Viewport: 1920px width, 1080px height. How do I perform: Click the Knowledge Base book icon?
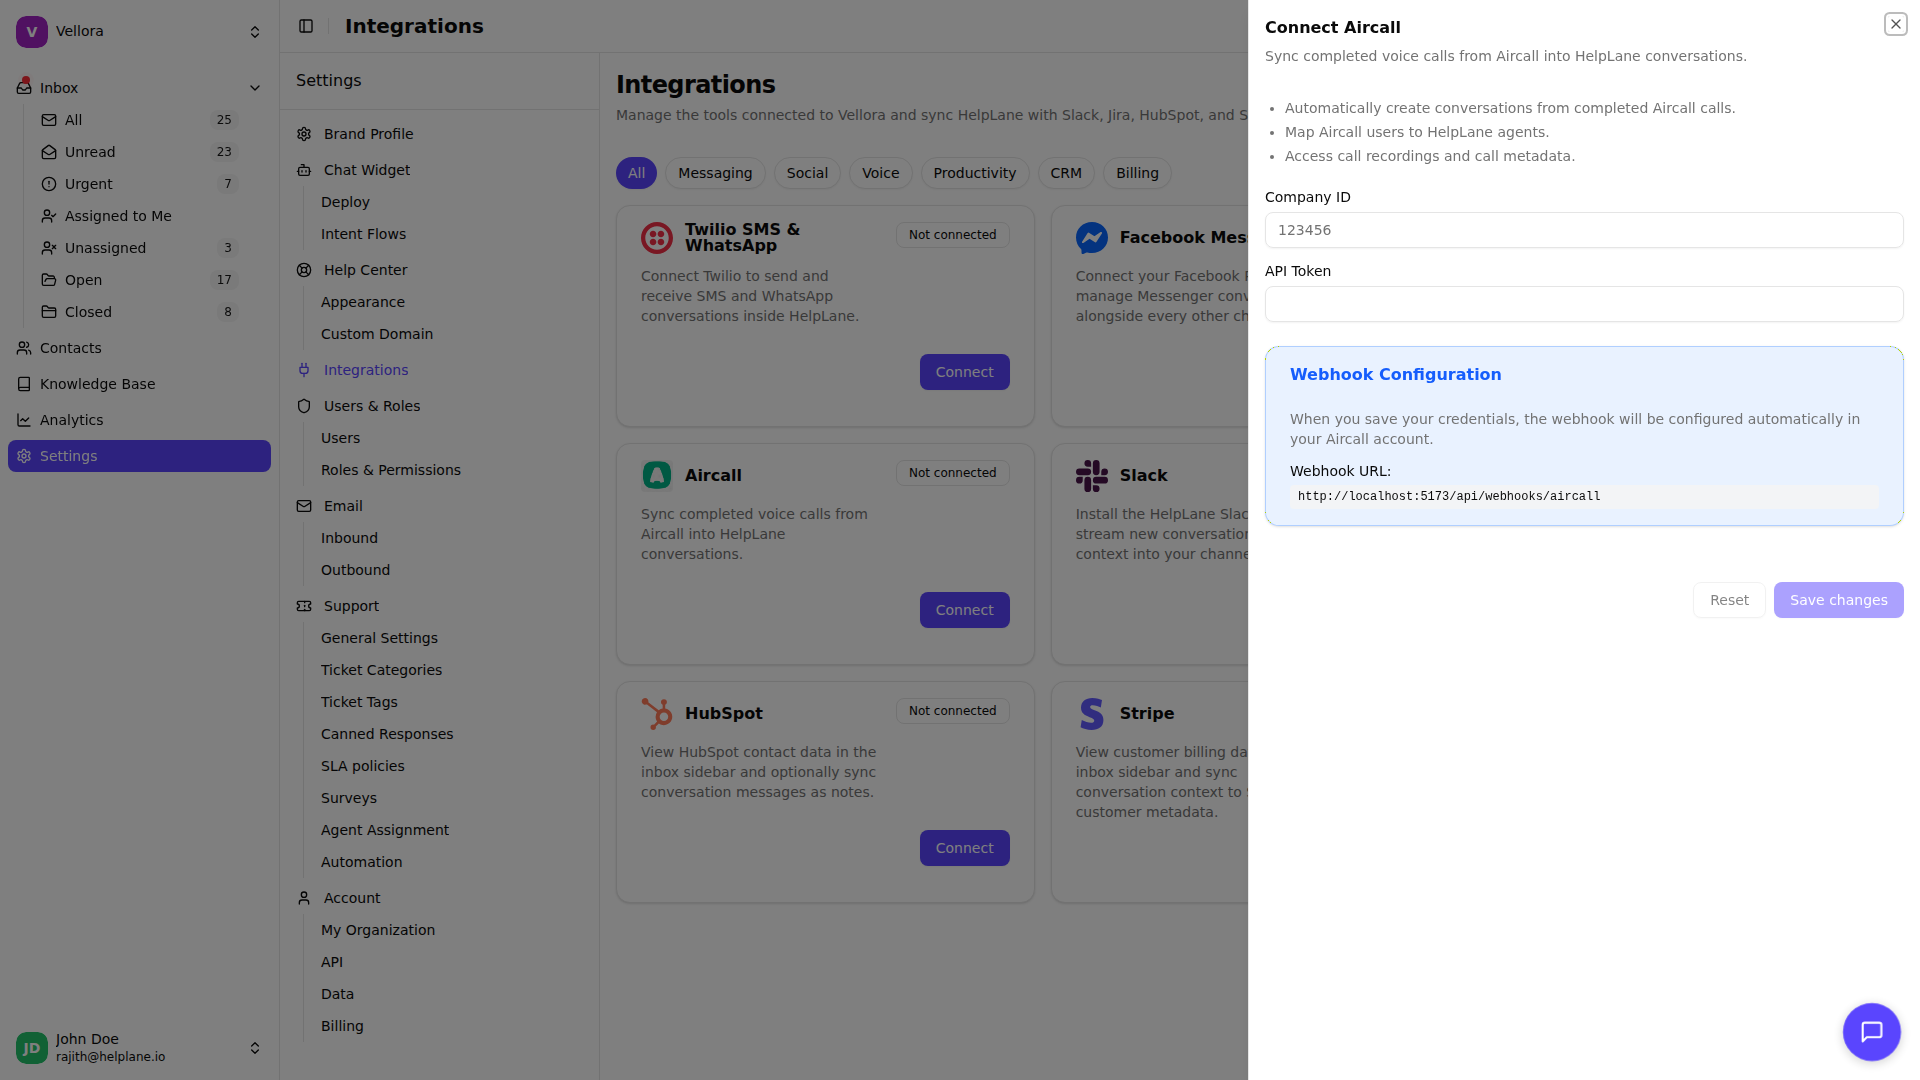tap(24, 384)
